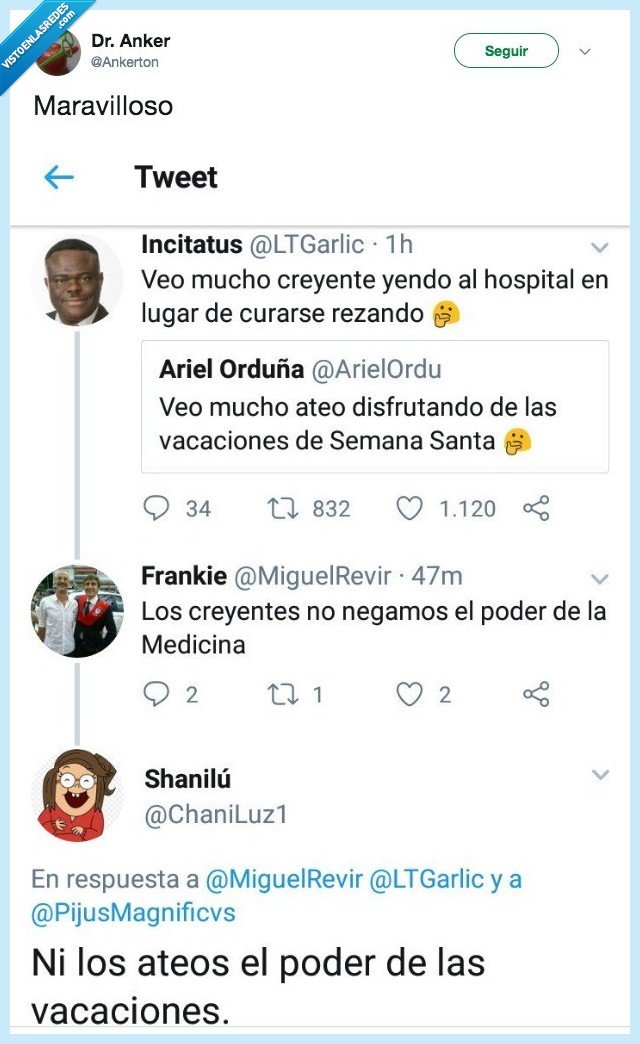This screenshot has width=640, height=1044.
Task: Expand options chevron on Incitatus's tweet
Action: point(600,244)
